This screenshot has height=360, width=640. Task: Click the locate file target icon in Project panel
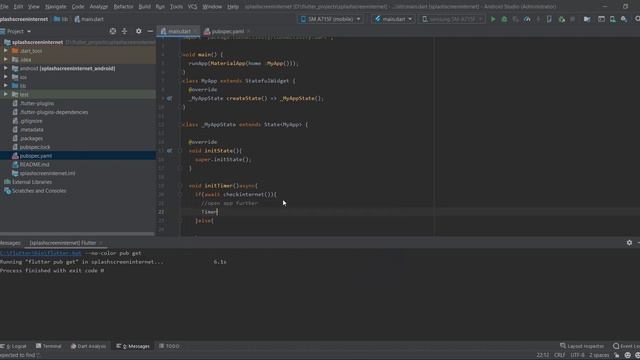[x=113, y=31]
